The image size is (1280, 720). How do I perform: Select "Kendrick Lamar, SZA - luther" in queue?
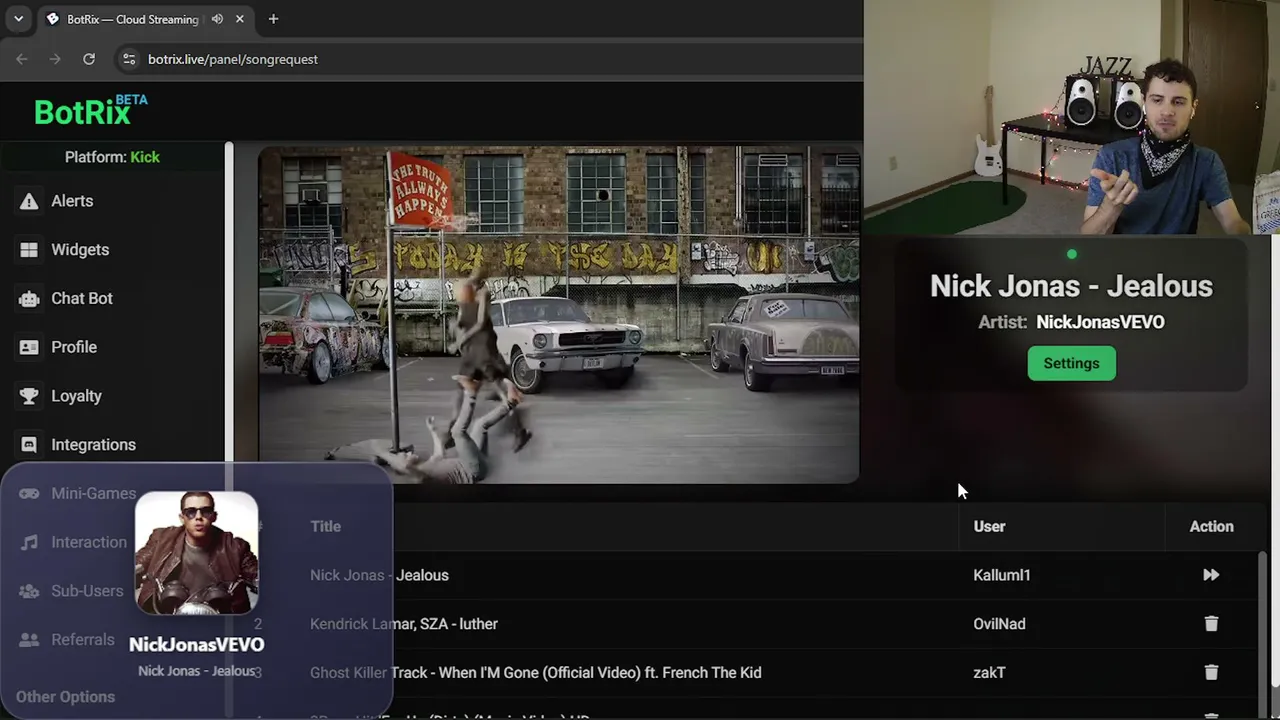tap(404, 624)
